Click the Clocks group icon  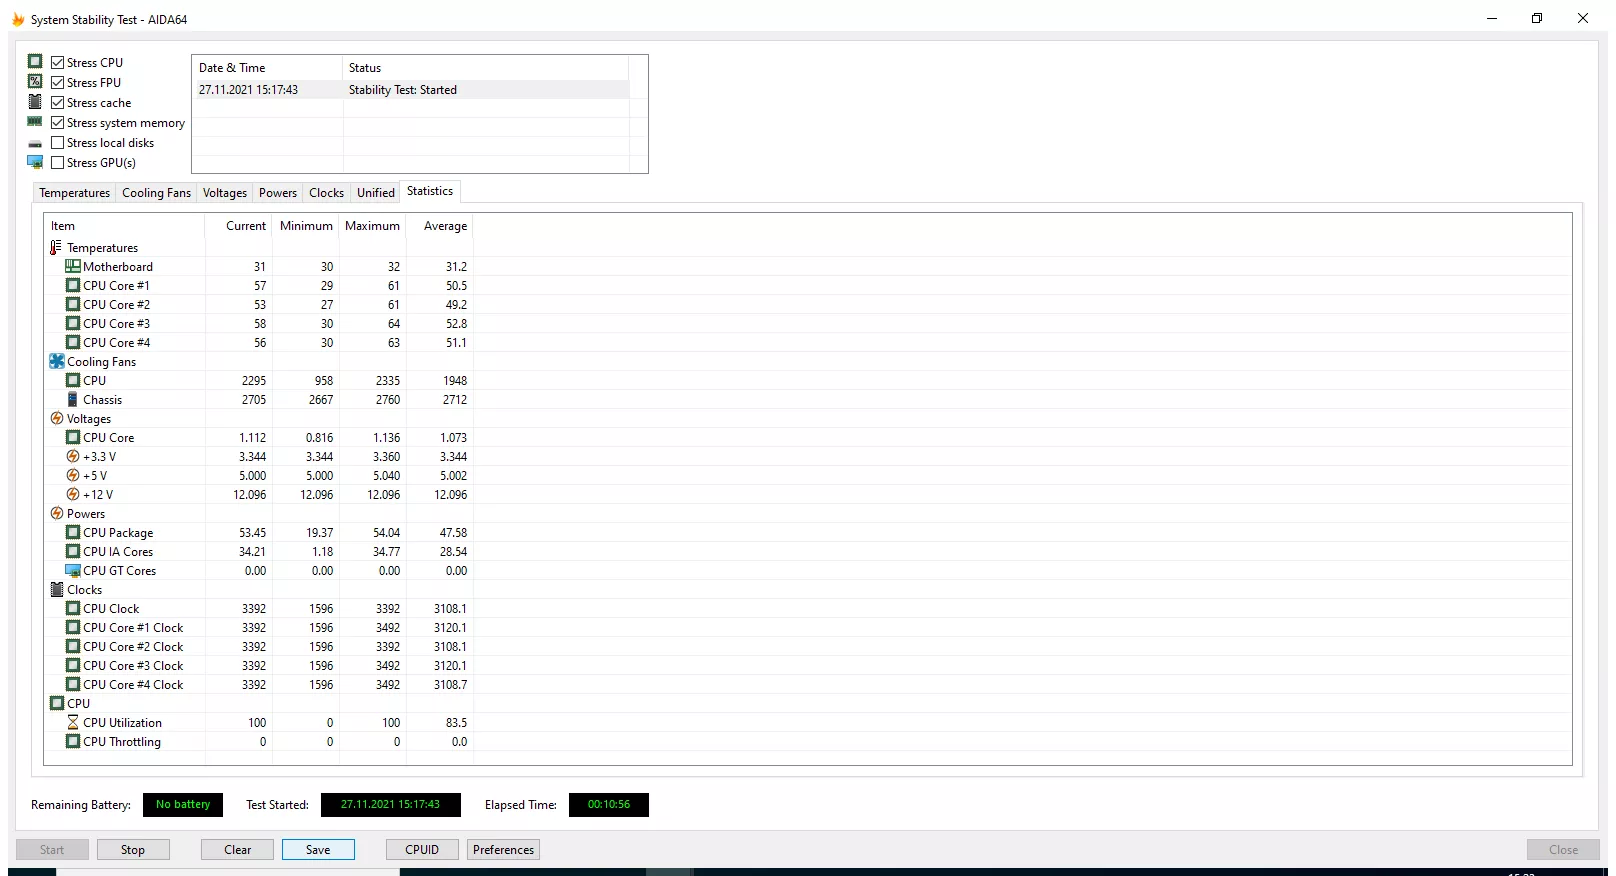[57, 589]
